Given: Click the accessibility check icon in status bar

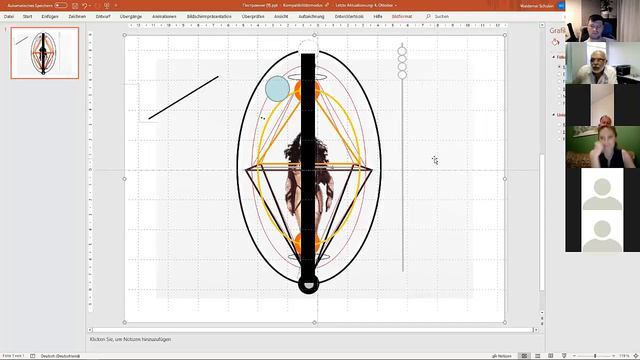Looking at the screenshot, I should tap(33, 356).
